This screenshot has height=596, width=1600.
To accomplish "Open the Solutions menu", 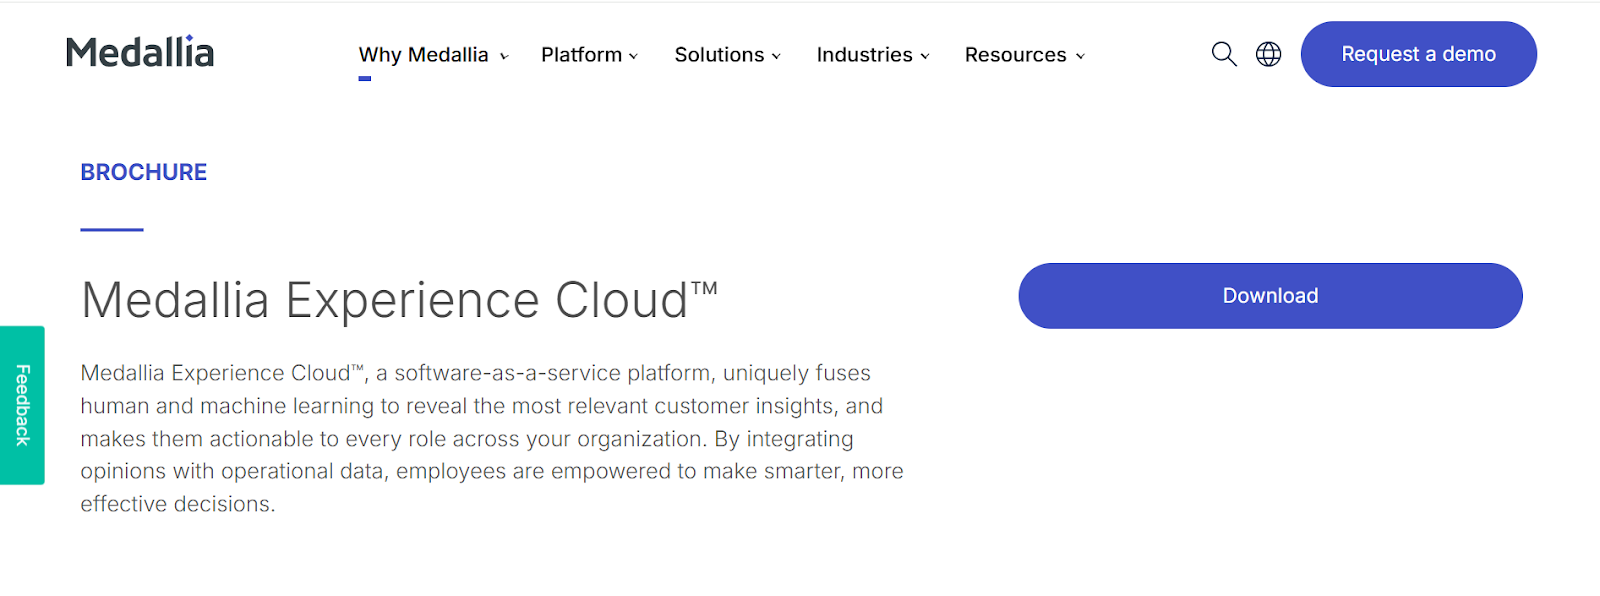I will tap(719, 55).
